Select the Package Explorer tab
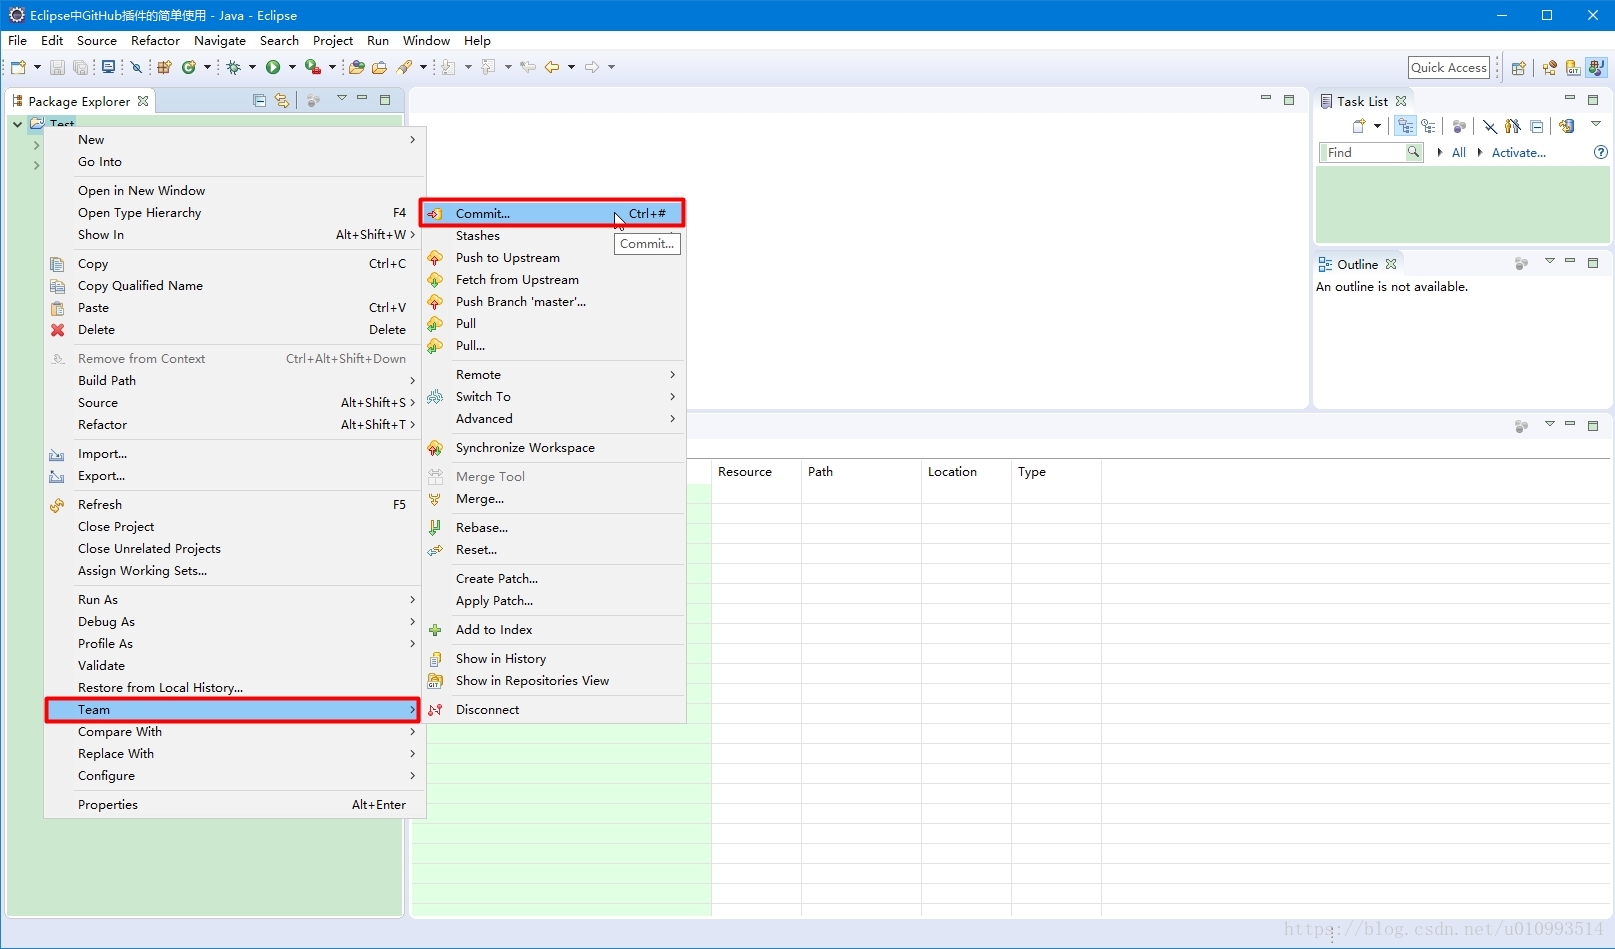Screen dimensions: 1615x949 tap(79, 101)
